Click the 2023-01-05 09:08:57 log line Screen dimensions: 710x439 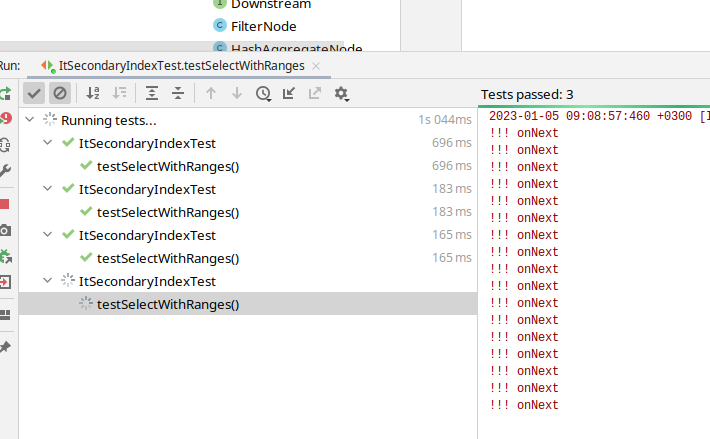pyautogui.click(x=600, y=116)
